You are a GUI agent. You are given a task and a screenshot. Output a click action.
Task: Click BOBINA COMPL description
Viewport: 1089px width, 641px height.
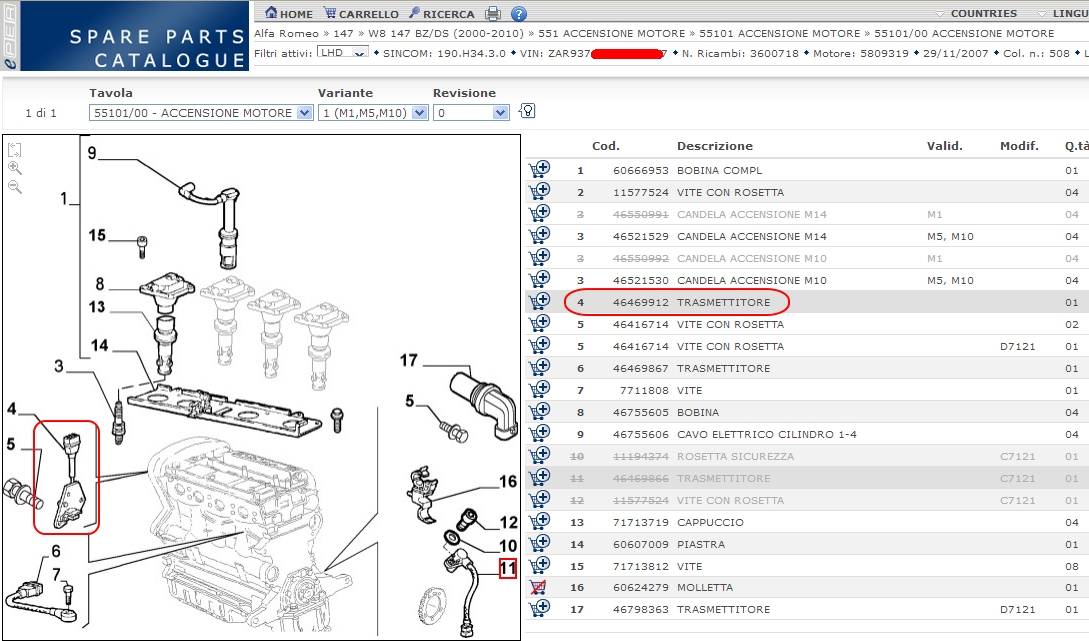(x=720, y=170)
